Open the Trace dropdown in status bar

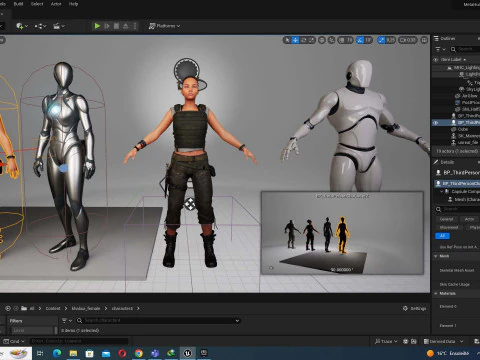[x=386, y=341]
